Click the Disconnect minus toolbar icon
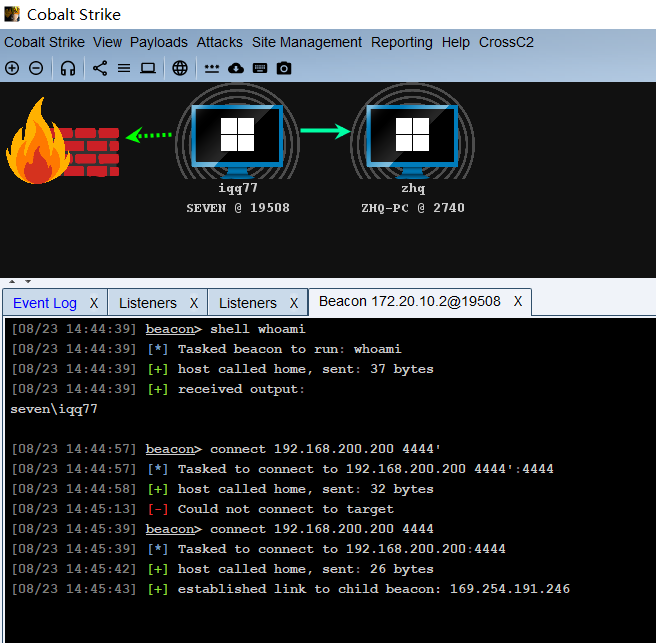Viewport: 656px width, 643px height. pyautogui.click(x=36, y=68)
